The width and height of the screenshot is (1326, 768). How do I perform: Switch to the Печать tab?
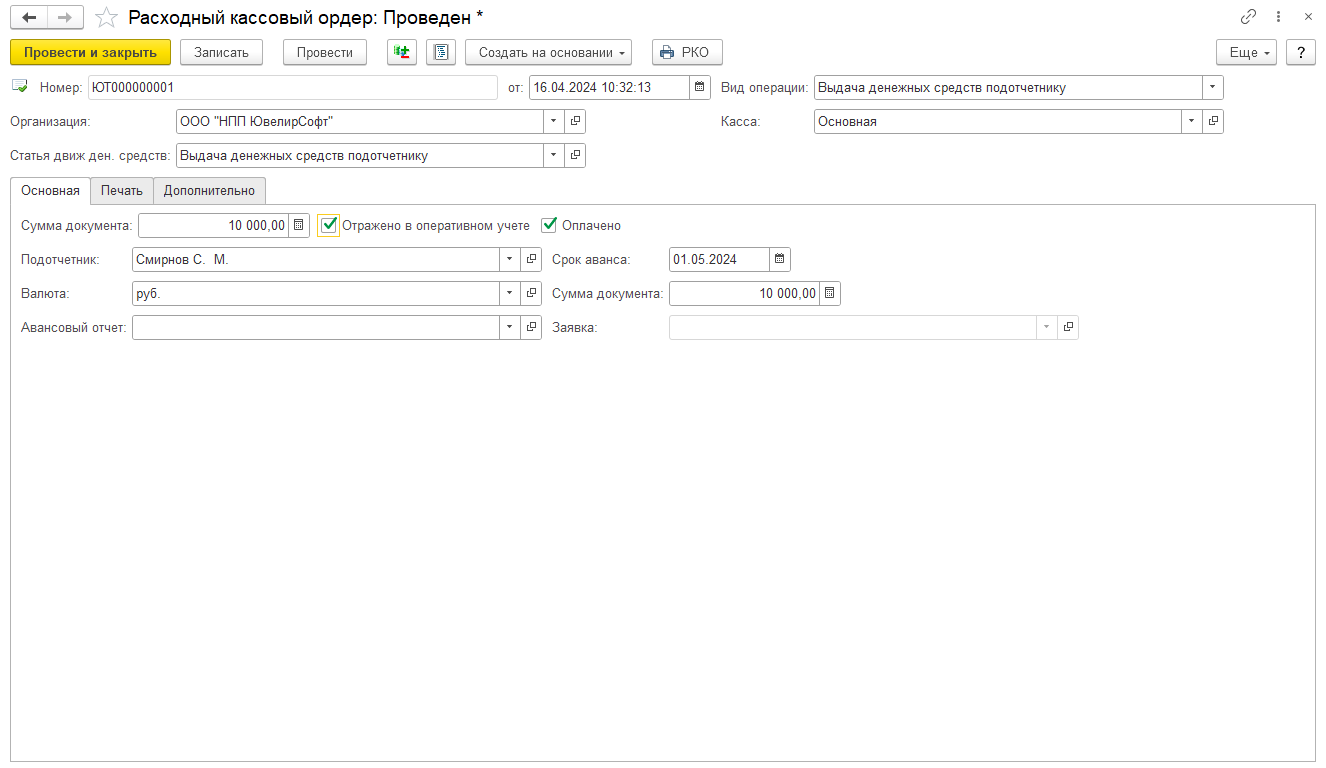pyautogui.click(x=122, y=191)
